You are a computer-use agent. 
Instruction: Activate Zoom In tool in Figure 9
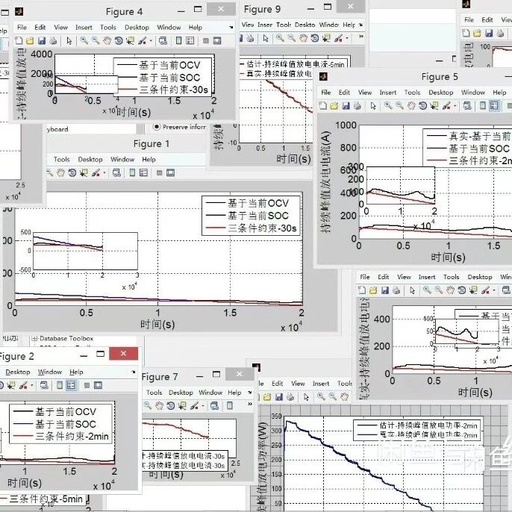click(280, 38)
